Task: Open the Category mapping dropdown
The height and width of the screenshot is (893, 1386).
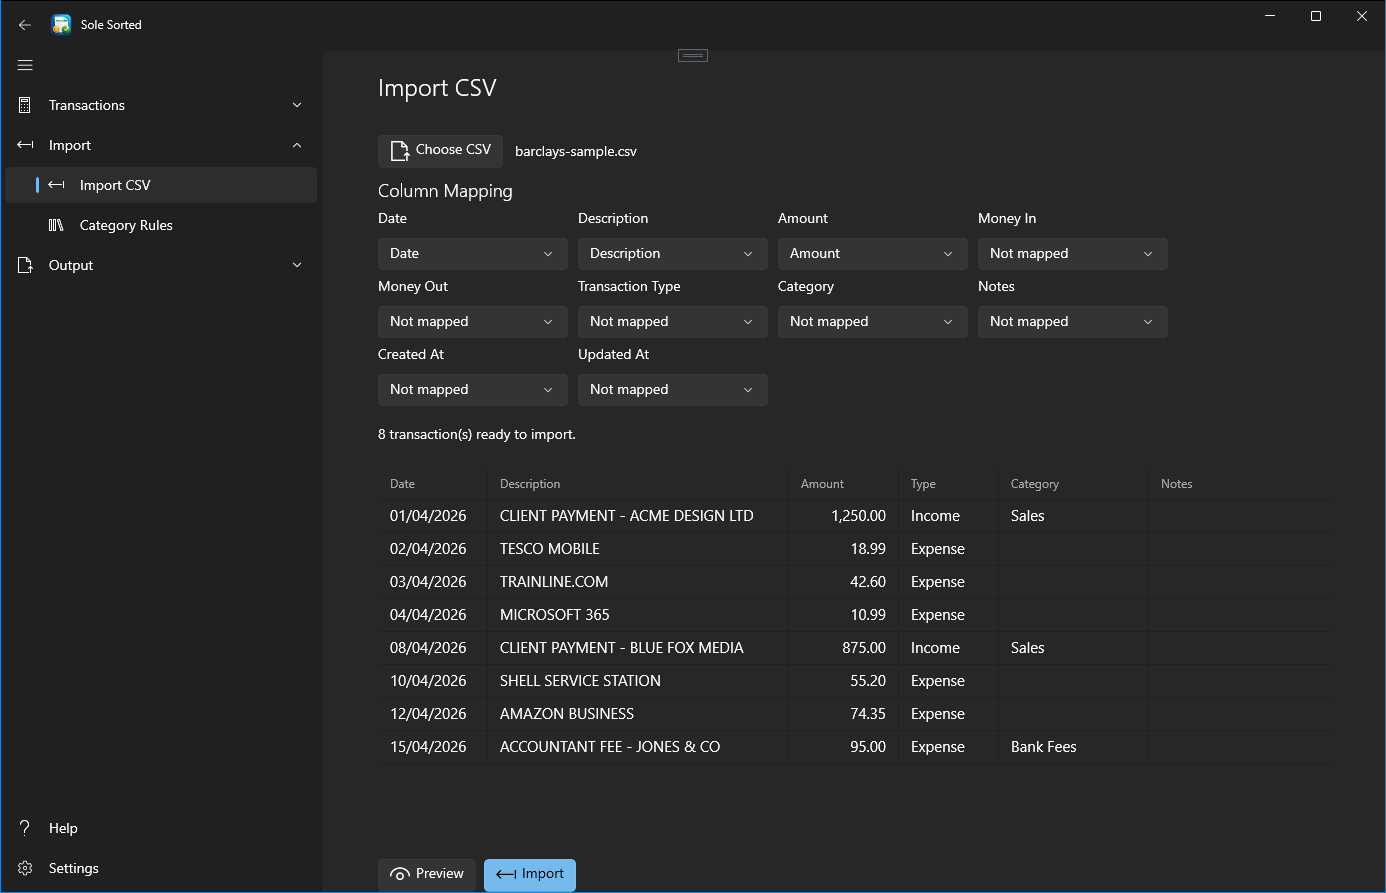Action: [x=873, y=322]
